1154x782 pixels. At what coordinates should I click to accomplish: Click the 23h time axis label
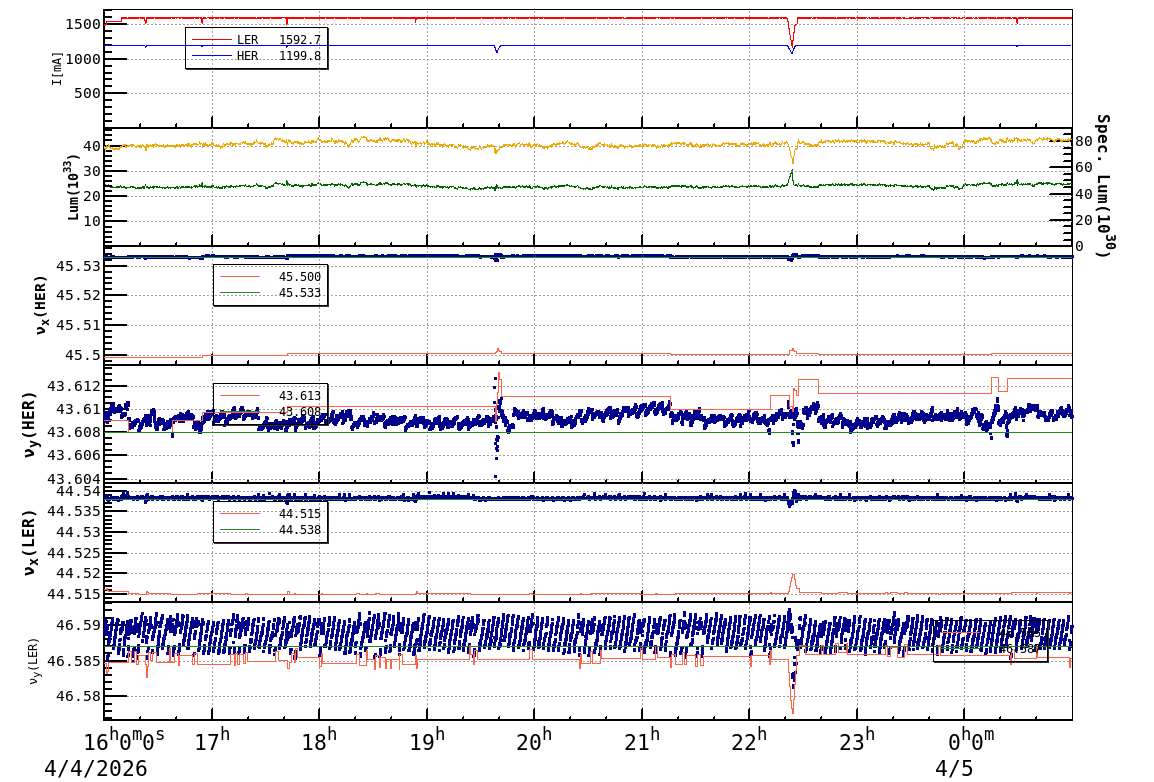(x=857, y=740)
